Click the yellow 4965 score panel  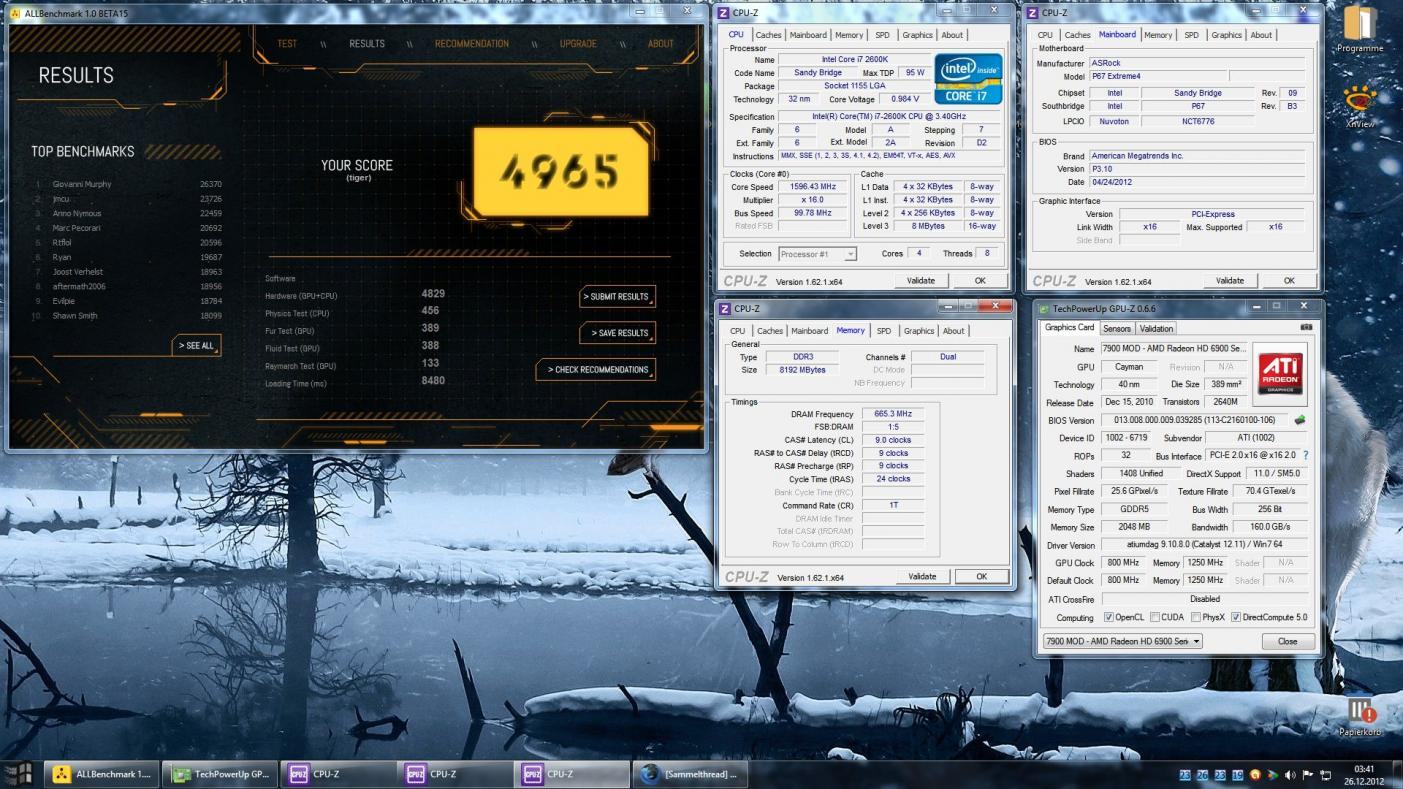click(x=560, y=172)
